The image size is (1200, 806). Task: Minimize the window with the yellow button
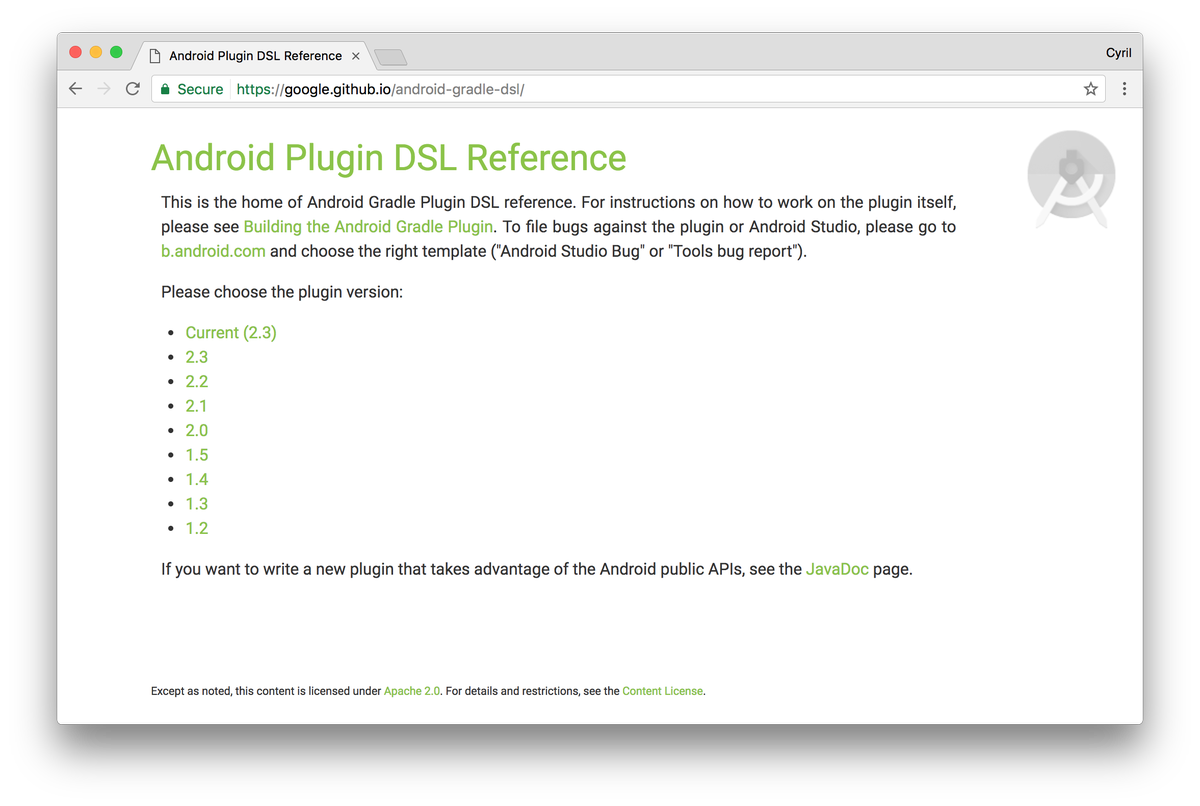click(x=96, y=52)
